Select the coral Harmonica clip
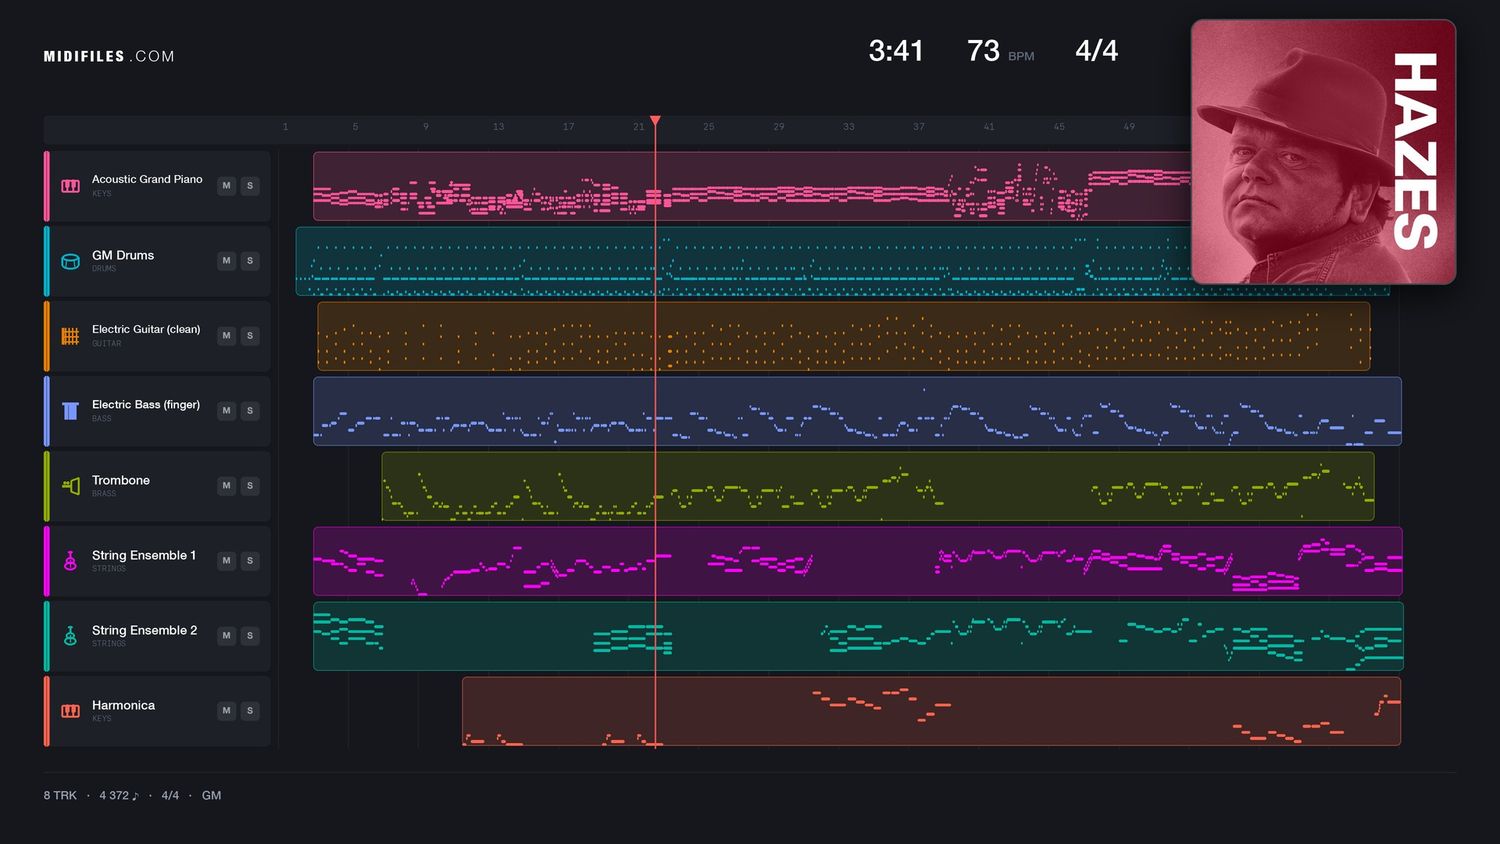 [x=931, y=711]
